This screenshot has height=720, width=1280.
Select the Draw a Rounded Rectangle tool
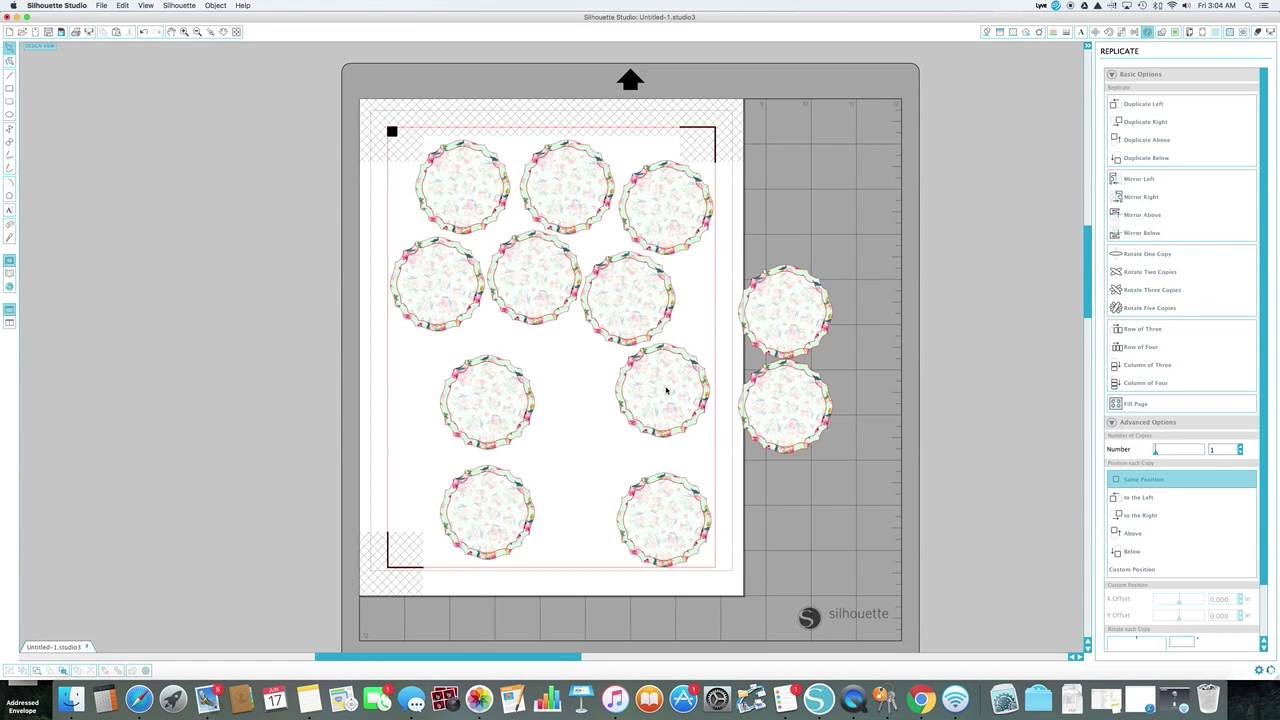point(9,101)
